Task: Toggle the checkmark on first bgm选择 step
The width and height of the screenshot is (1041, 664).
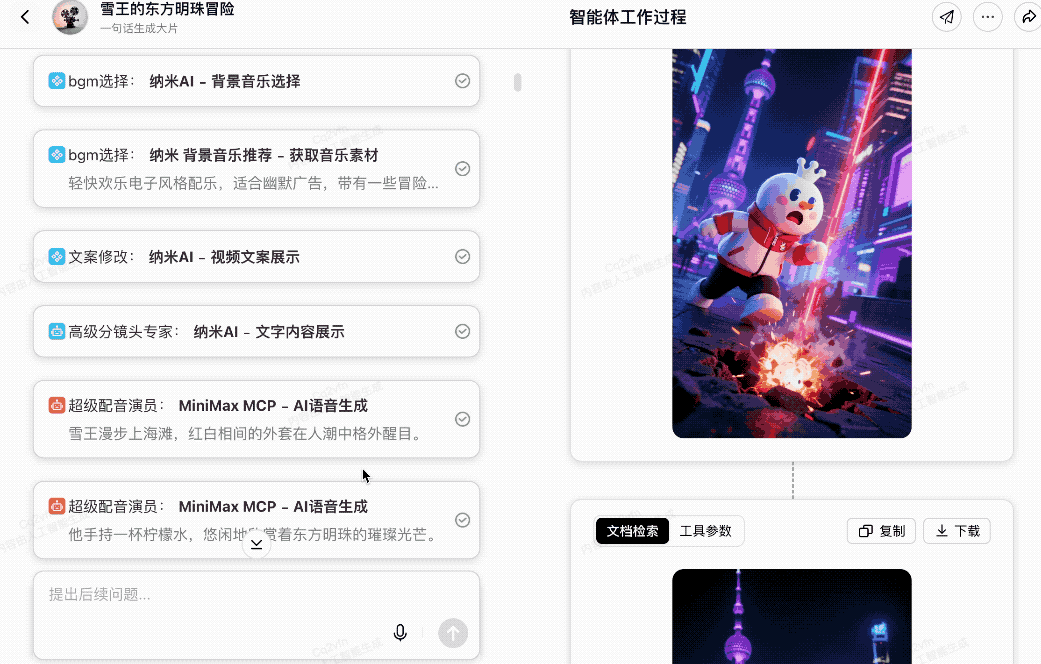Action: [462, 80]
